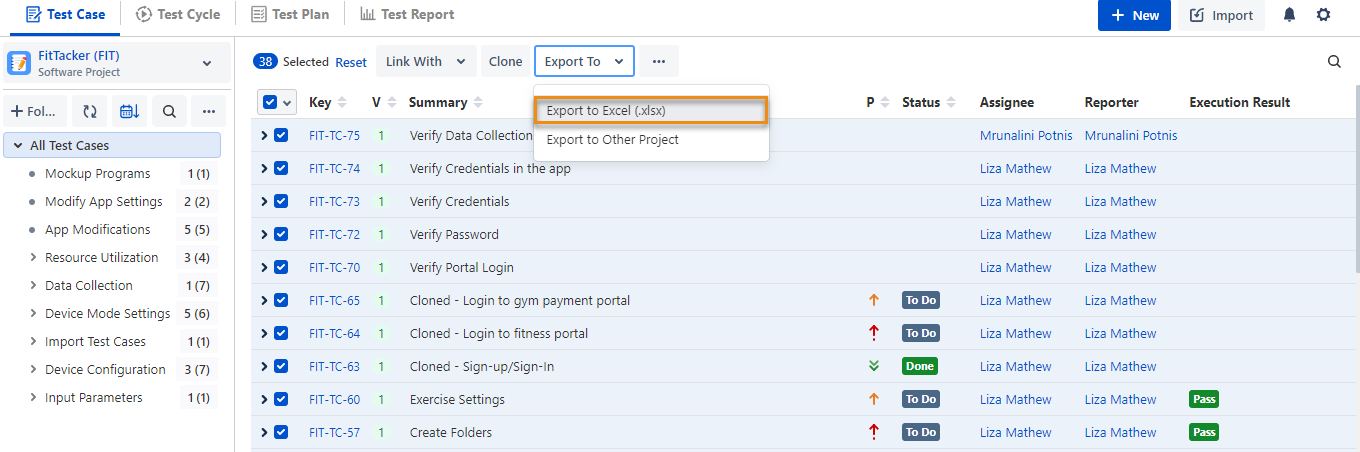
Task: Sort by Key column arrows
Action: coord(342,102)
